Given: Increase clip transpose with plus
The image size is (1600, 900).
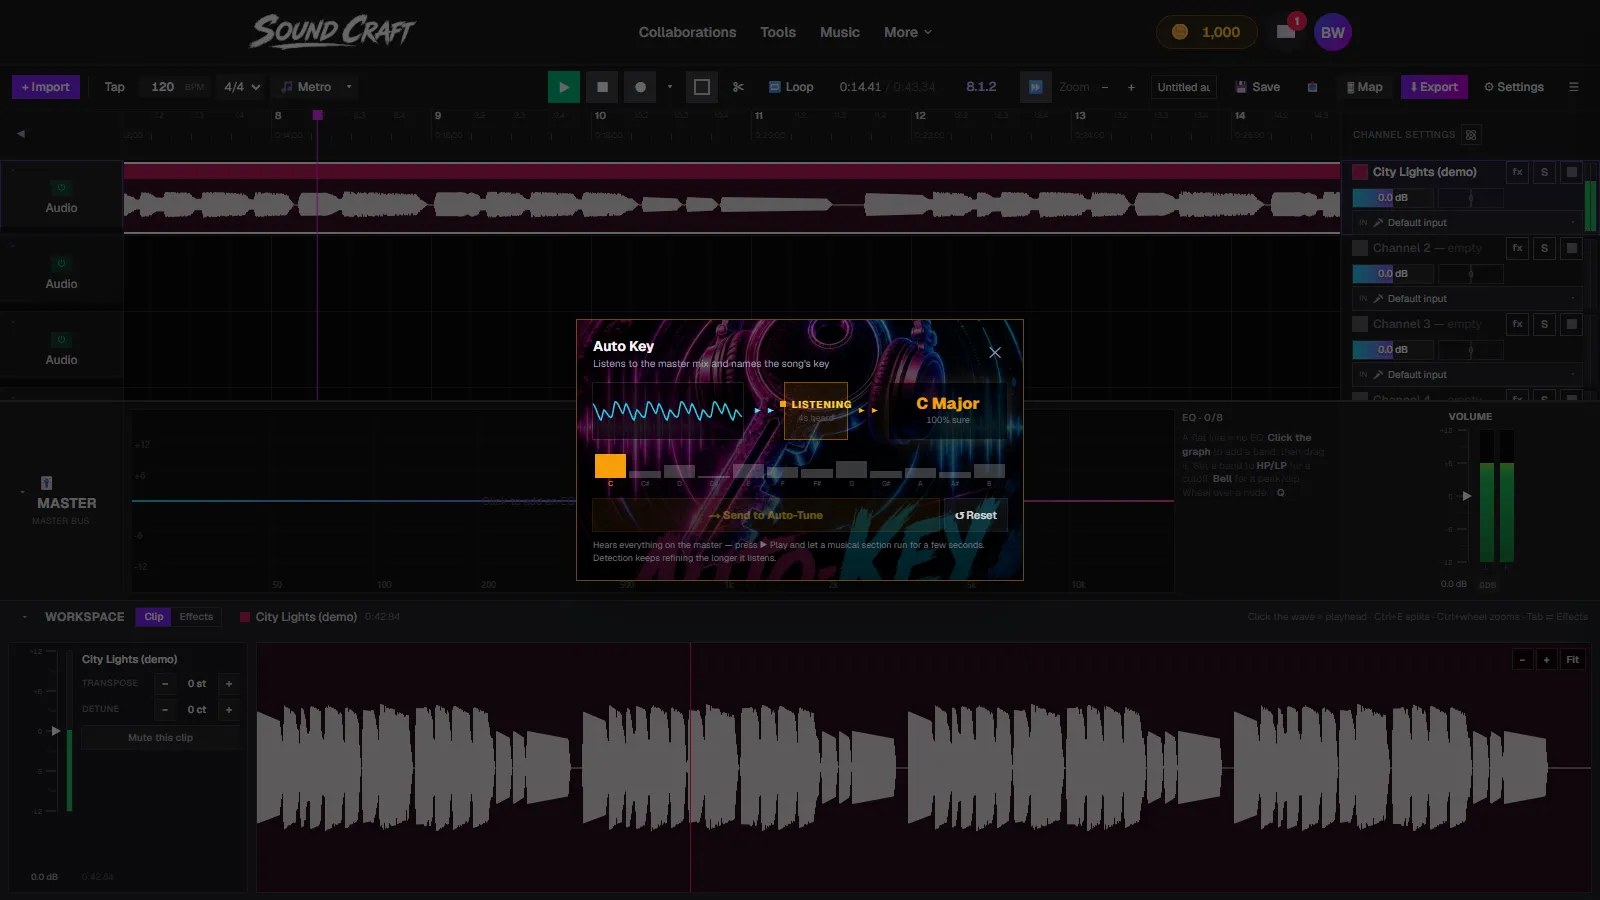Looking at the screenshot, I should [x=229, y=684].
